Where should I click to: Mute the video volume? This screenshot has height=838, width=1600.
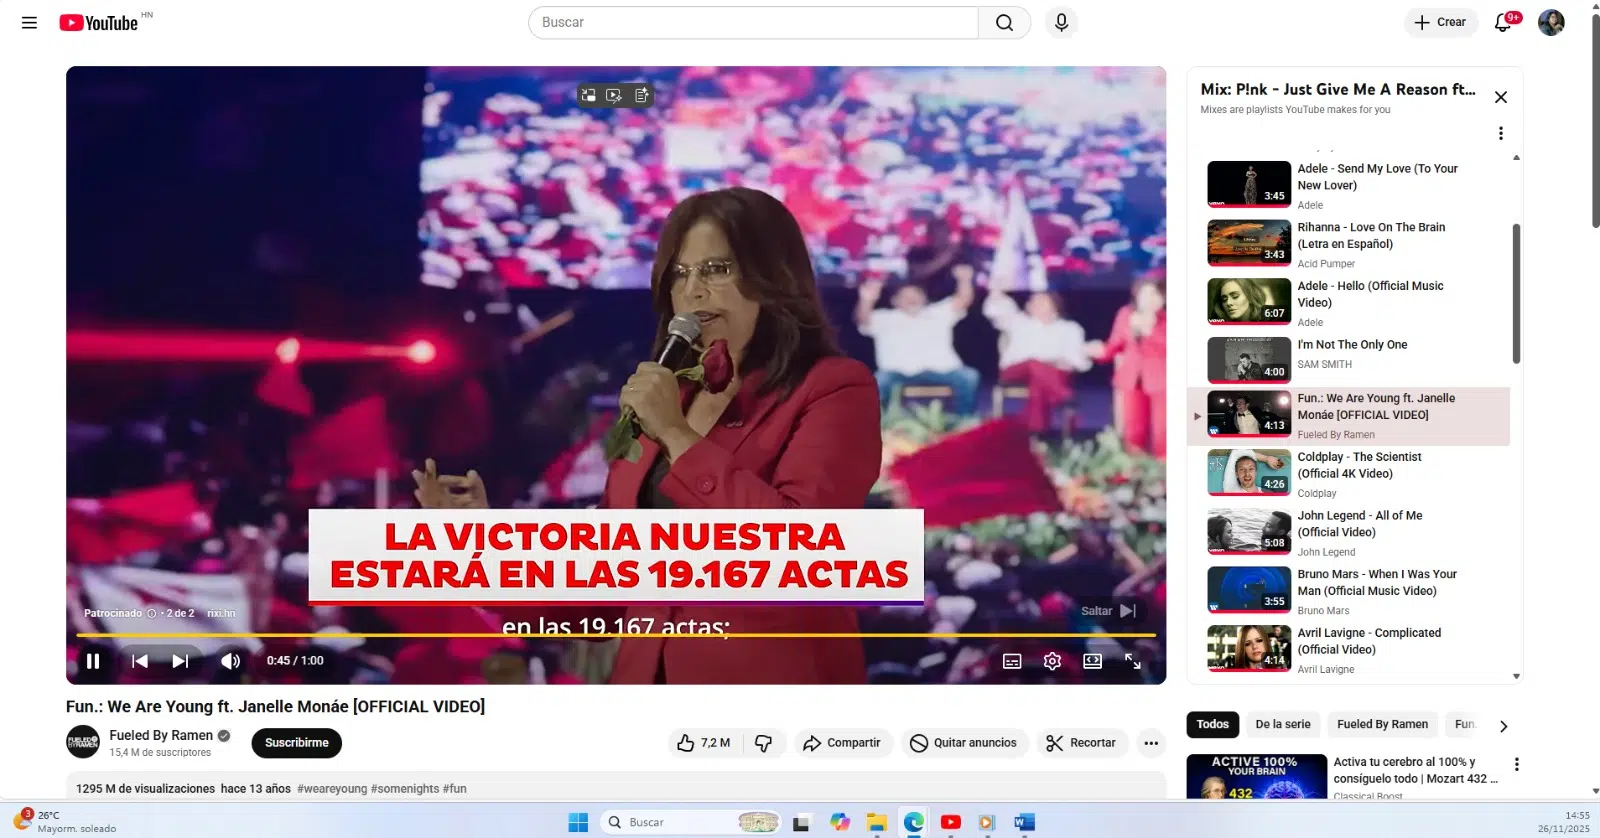230,661
